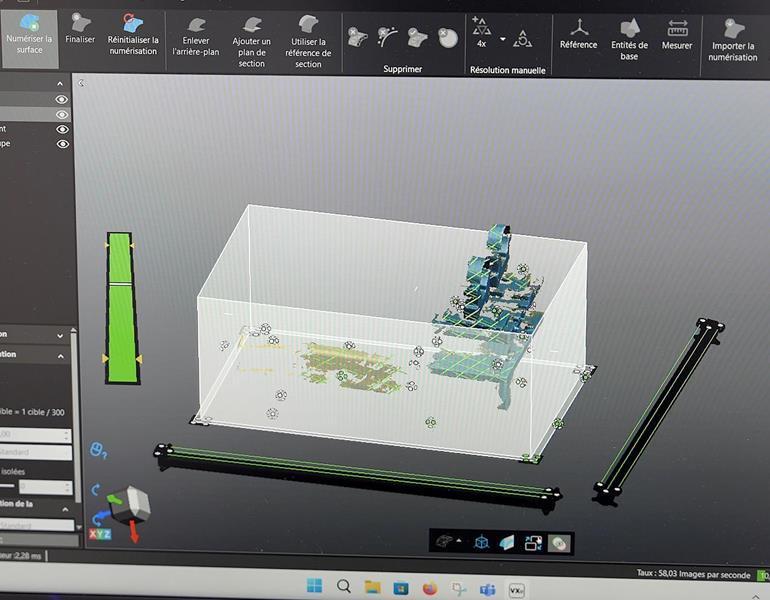Select the Mesurer tool

(x=677, y=34)
